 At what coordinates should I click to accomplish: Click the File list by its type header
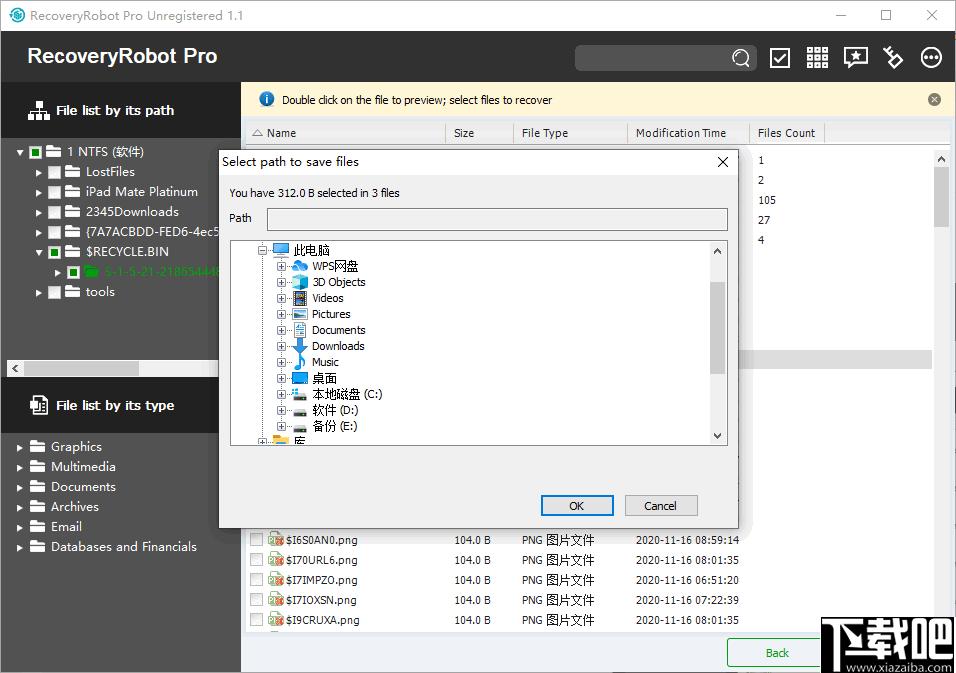tap(115, 405)
